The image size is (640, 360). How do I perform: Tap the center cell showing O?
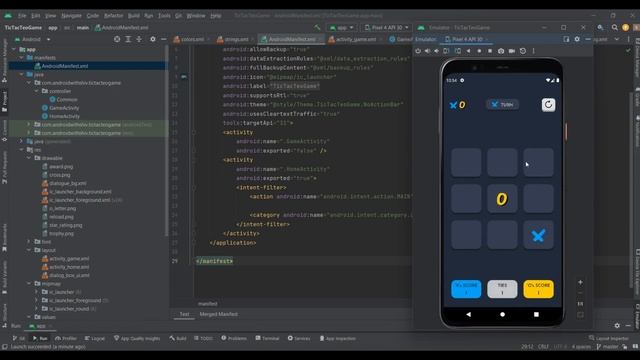(x=502, y=199)
